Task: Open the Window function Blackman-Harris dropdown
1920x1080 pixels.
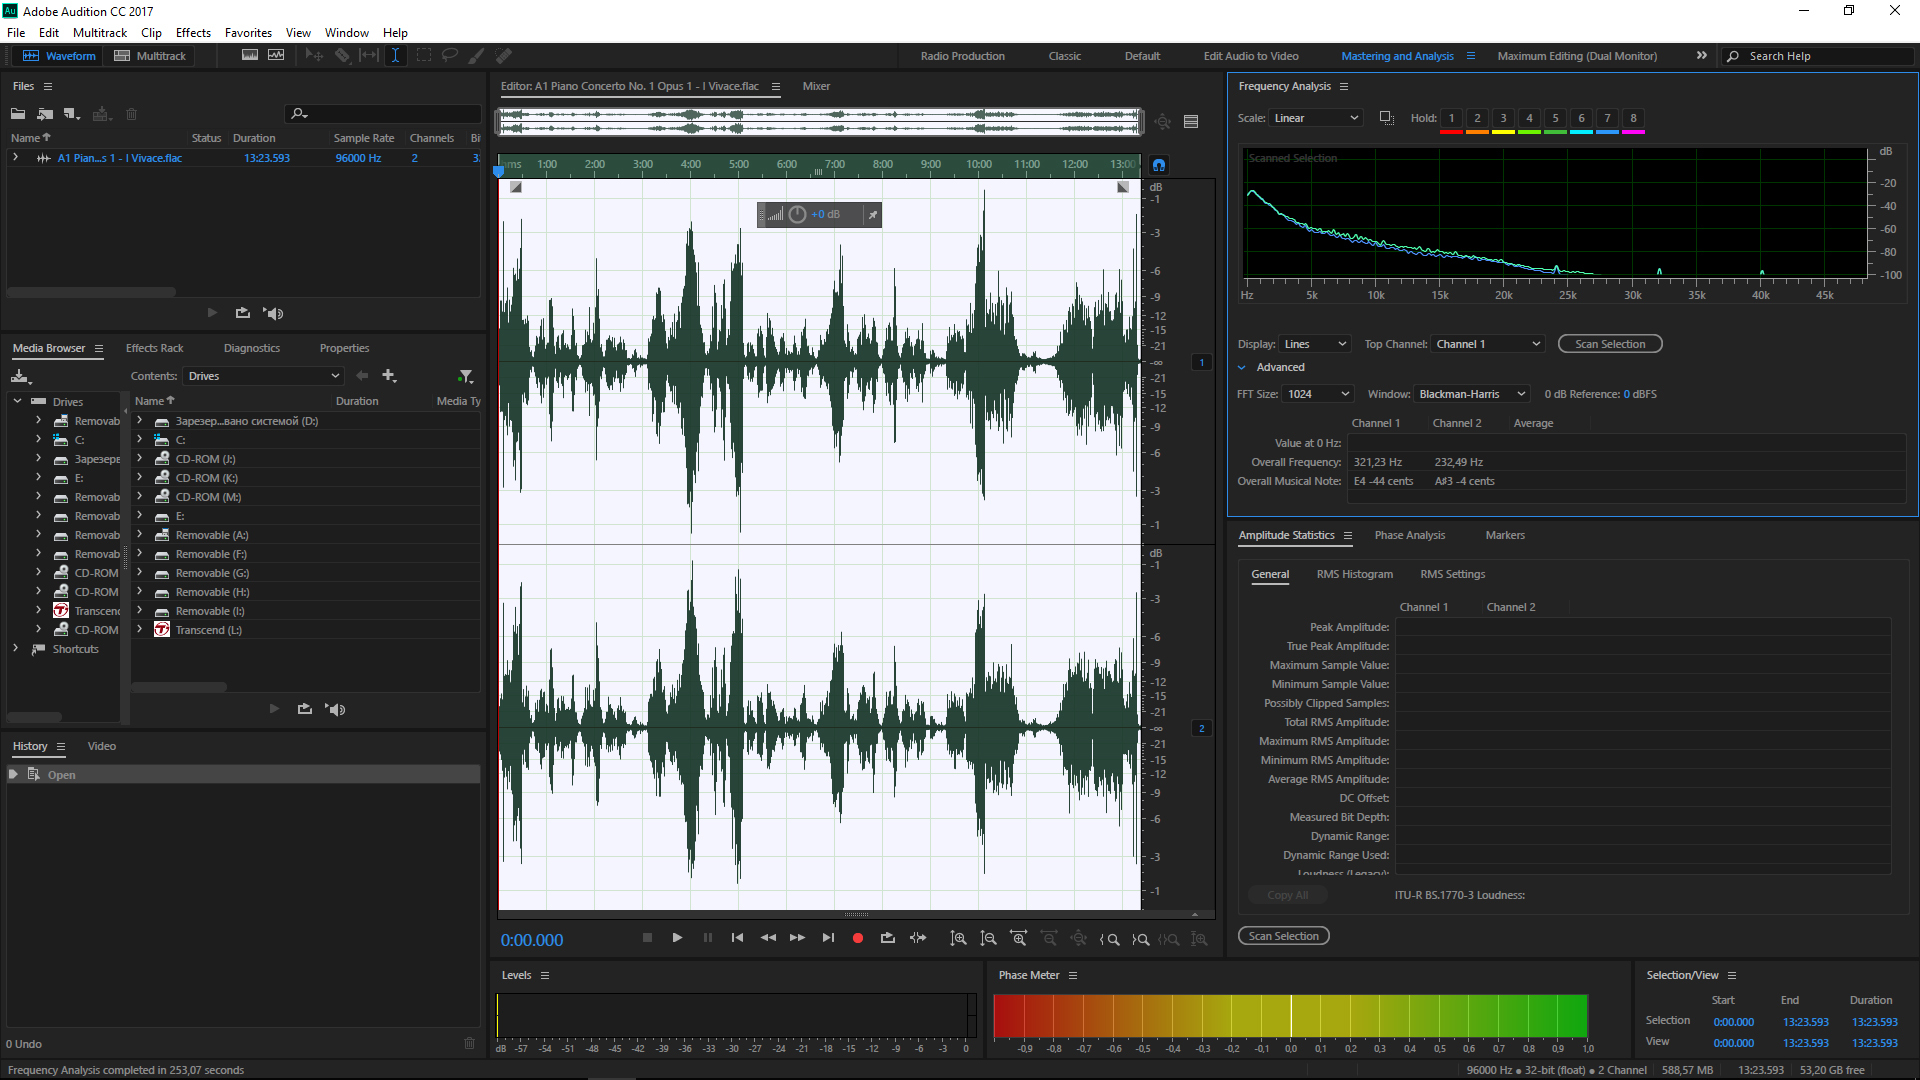Action: [x=1471, y=394]
